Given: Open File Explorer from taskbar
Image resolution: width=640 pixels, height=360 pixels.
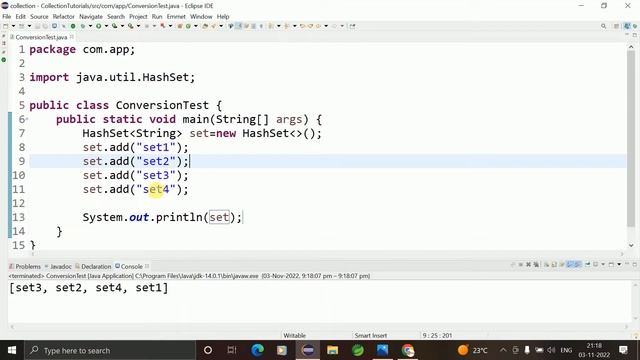Looking at the screenshot, I should (333, 350).
